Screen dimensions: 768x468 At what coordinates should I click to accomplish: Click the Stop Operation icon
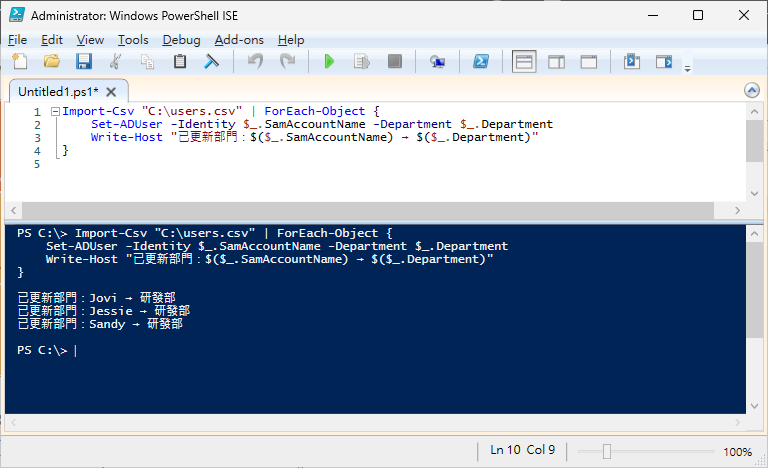point(394,62)
